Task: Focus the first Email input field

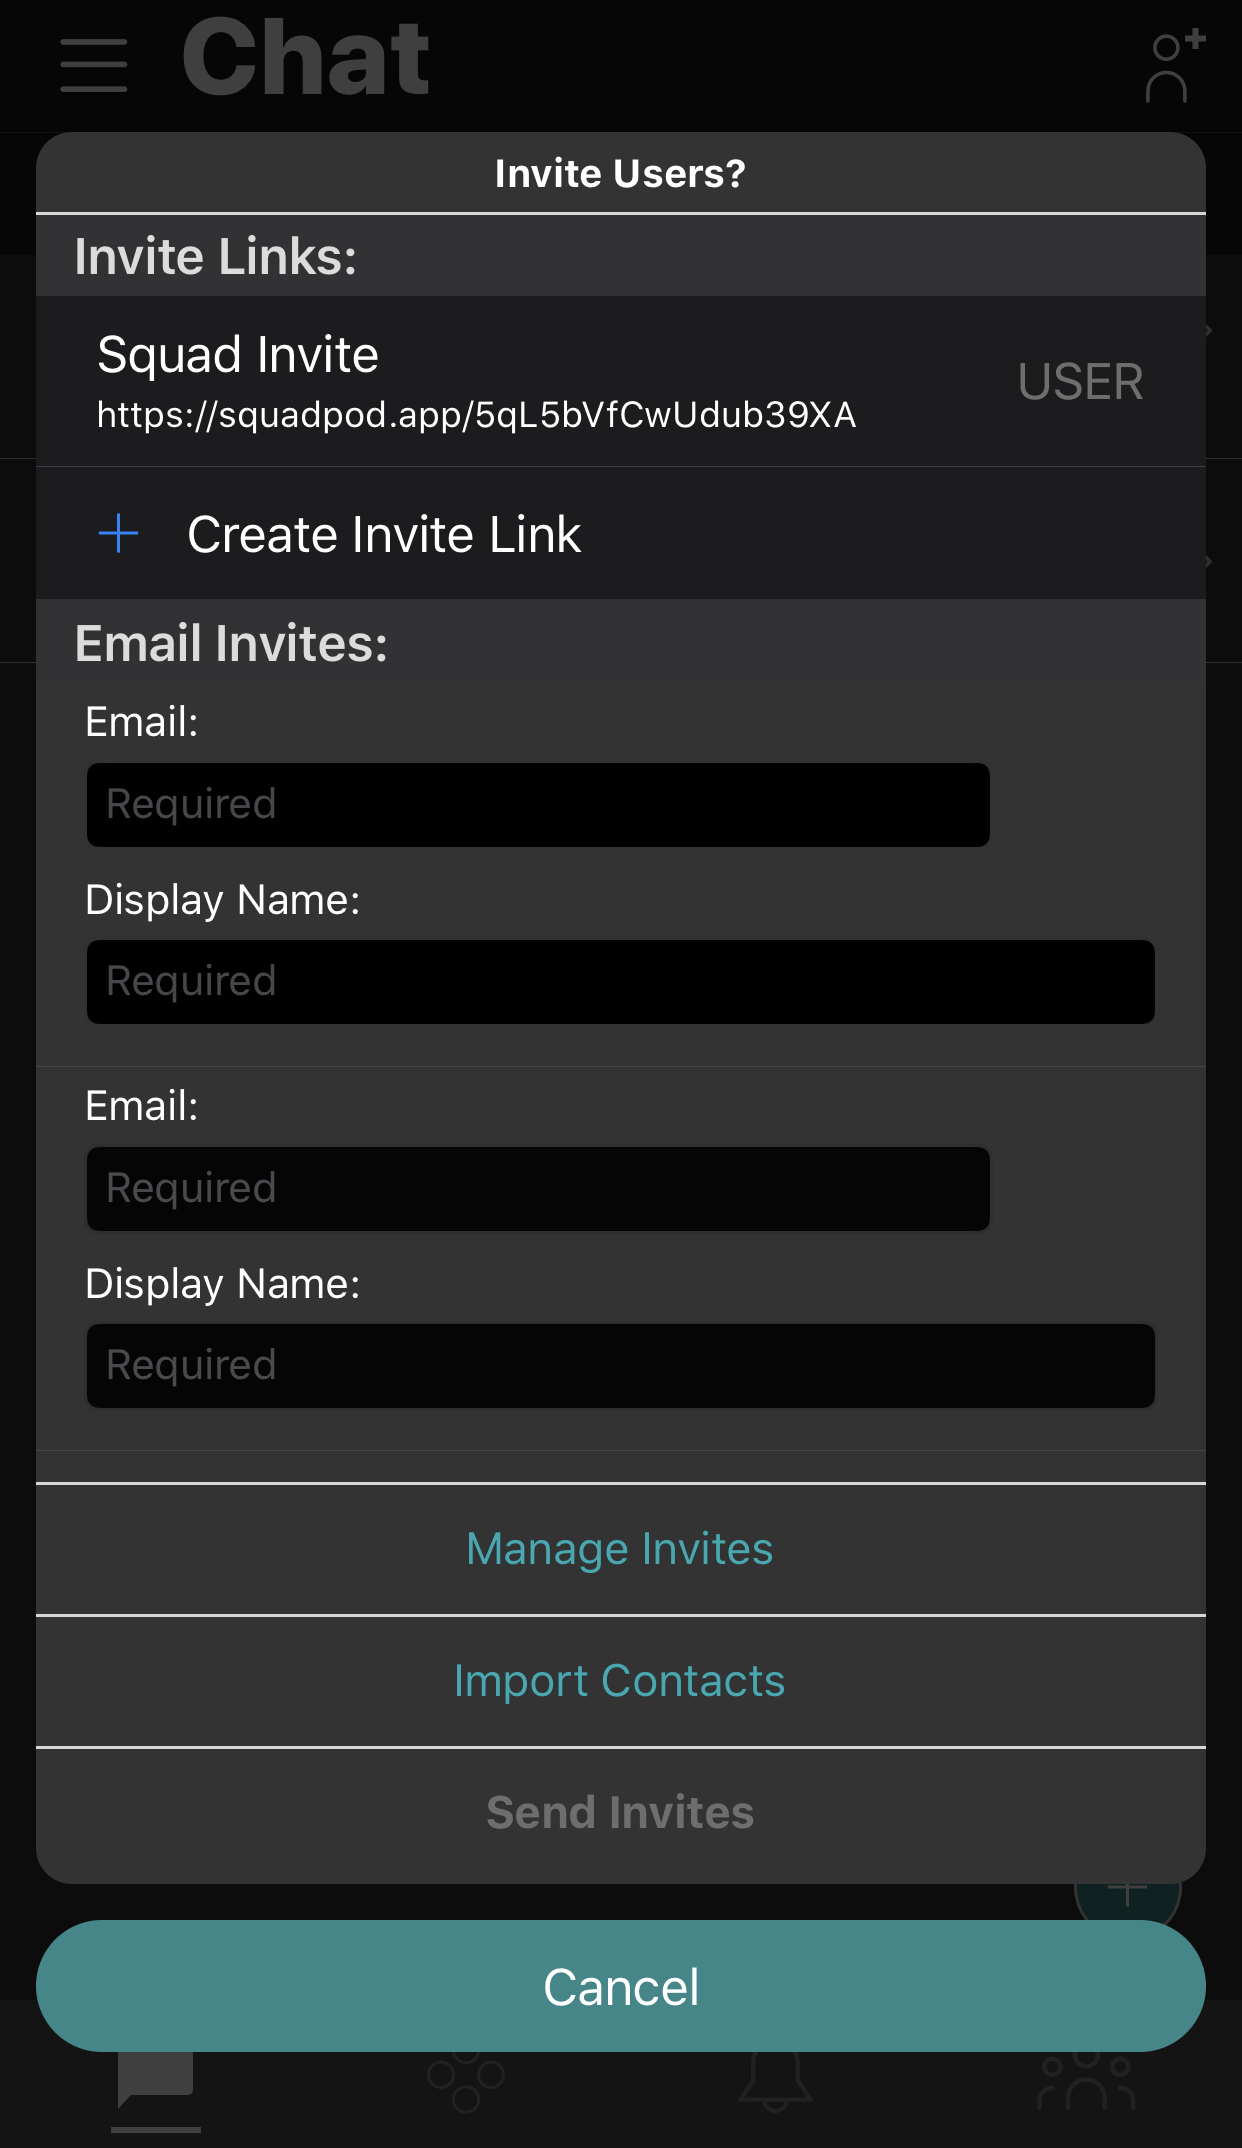Action: [x=538, y=805]
